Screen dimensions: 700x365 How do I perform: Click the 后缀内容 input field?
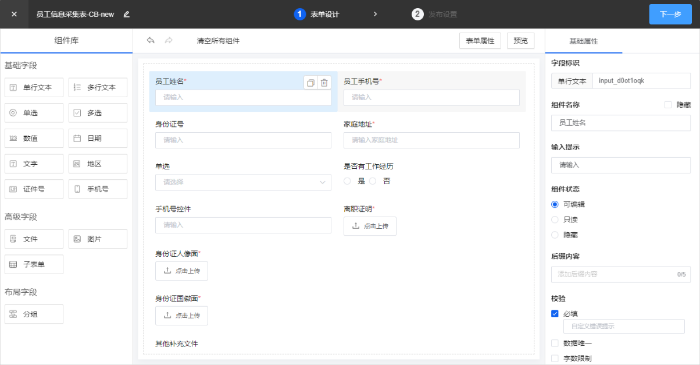(621, 274)
